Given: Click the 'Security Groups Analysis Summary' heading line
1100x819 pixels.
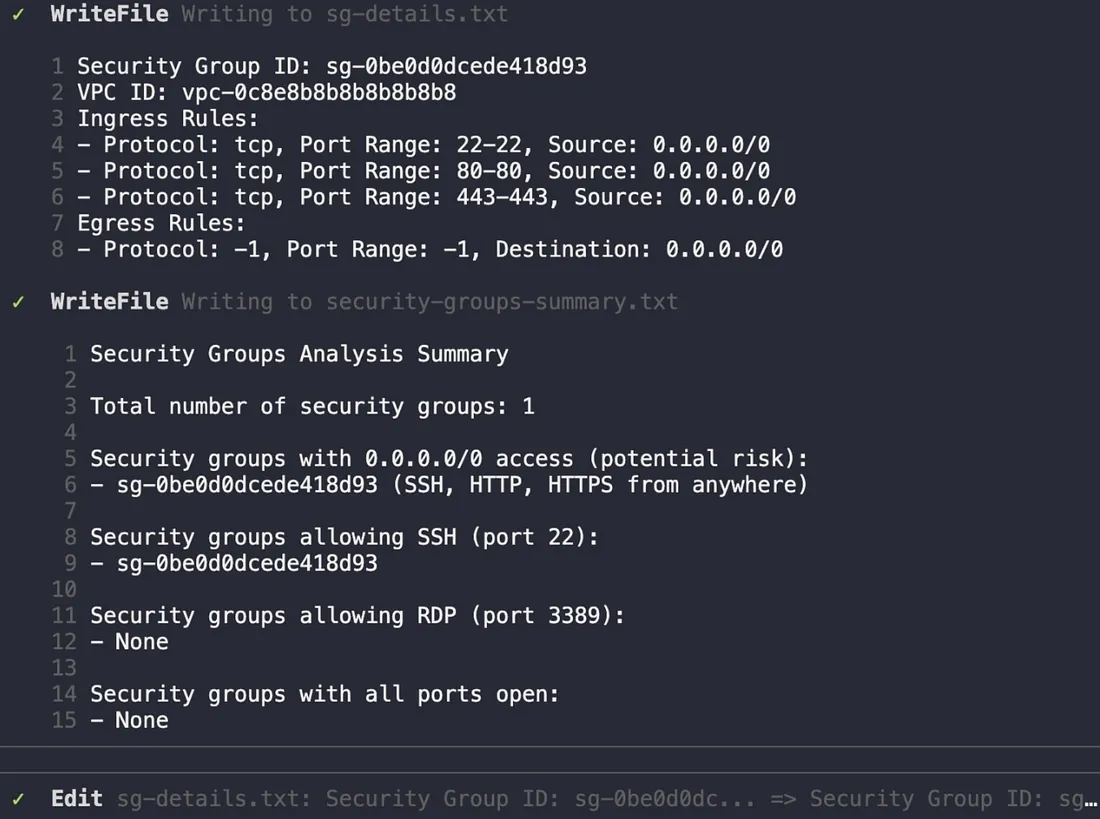Looking at the screenshot, I should 299,354.
